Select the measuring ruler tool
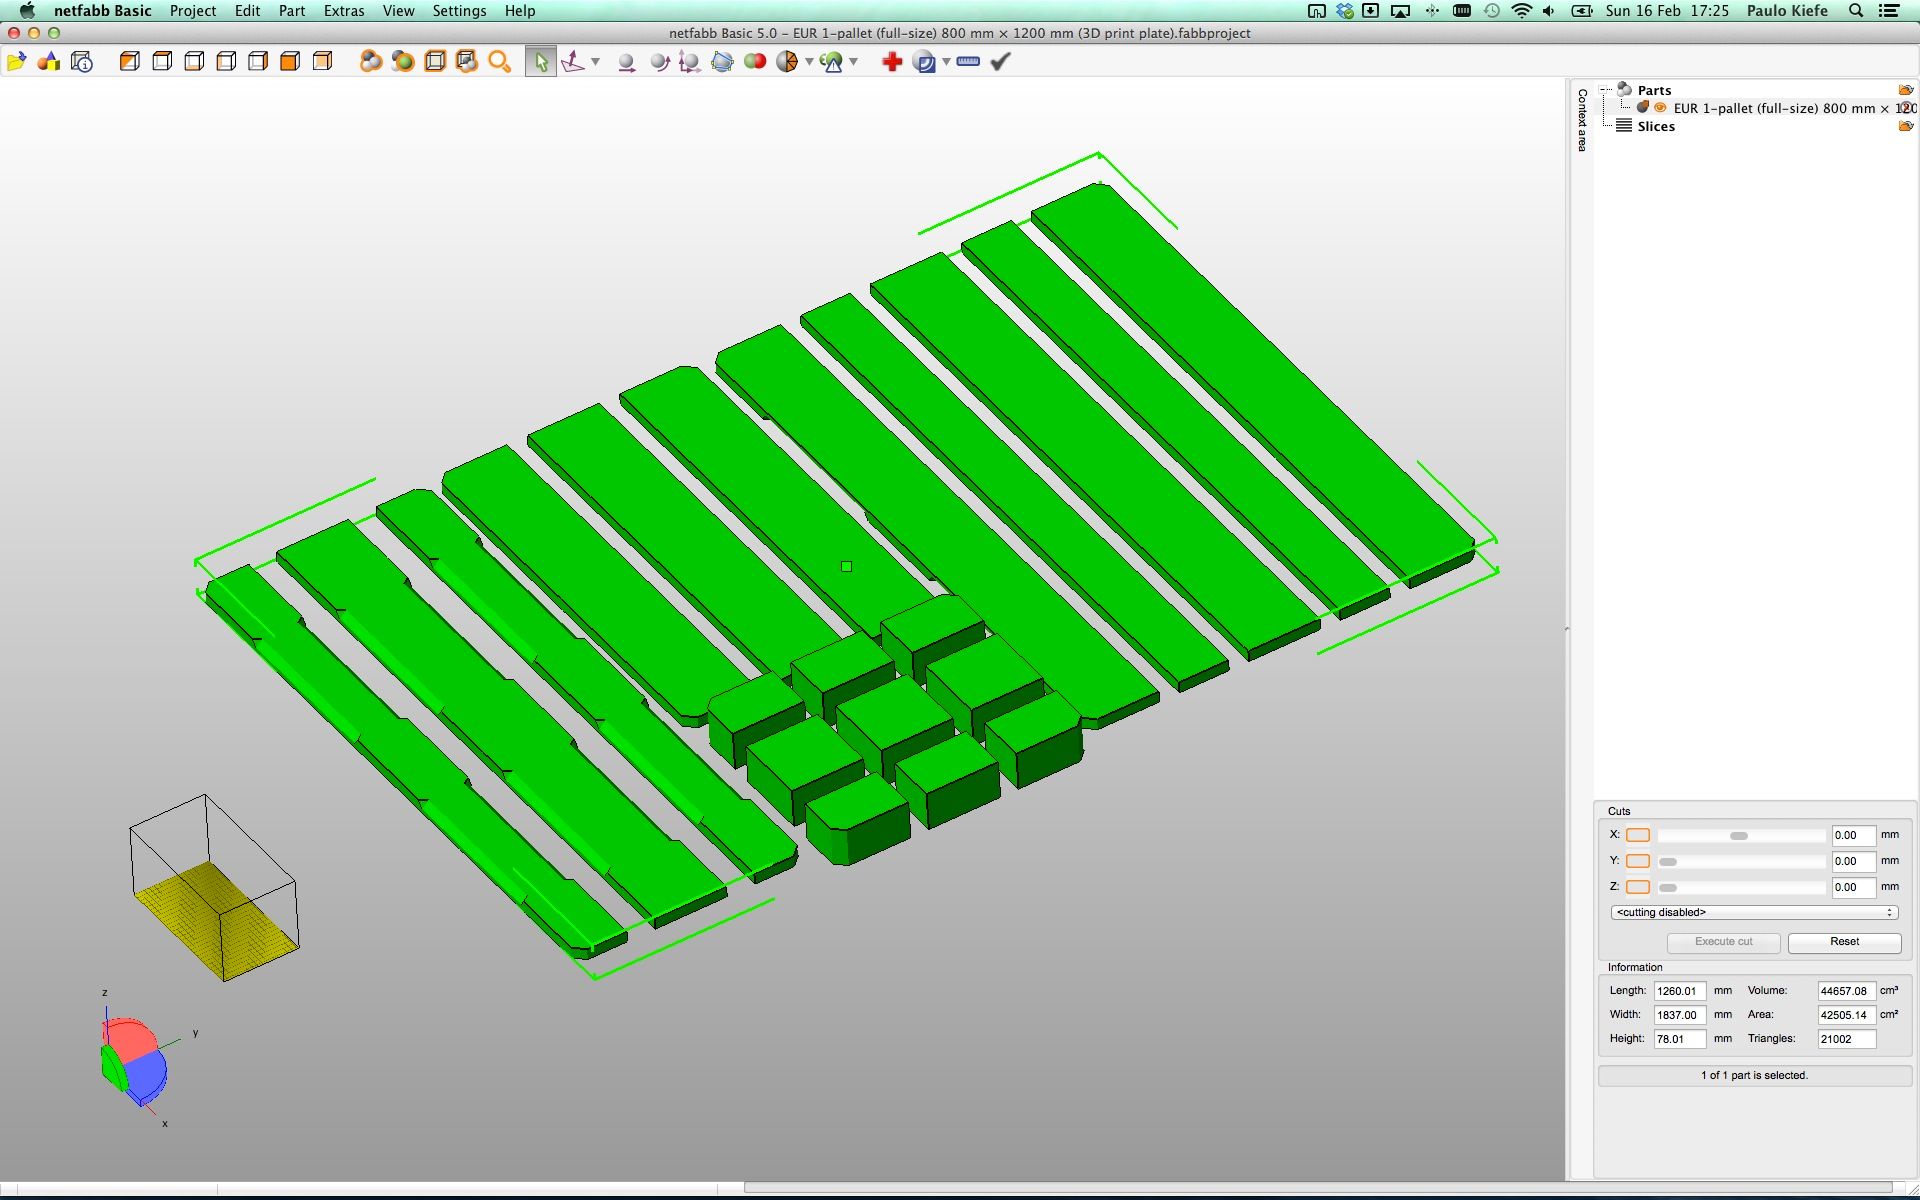1920x1200 pixels. click(967, 62)
